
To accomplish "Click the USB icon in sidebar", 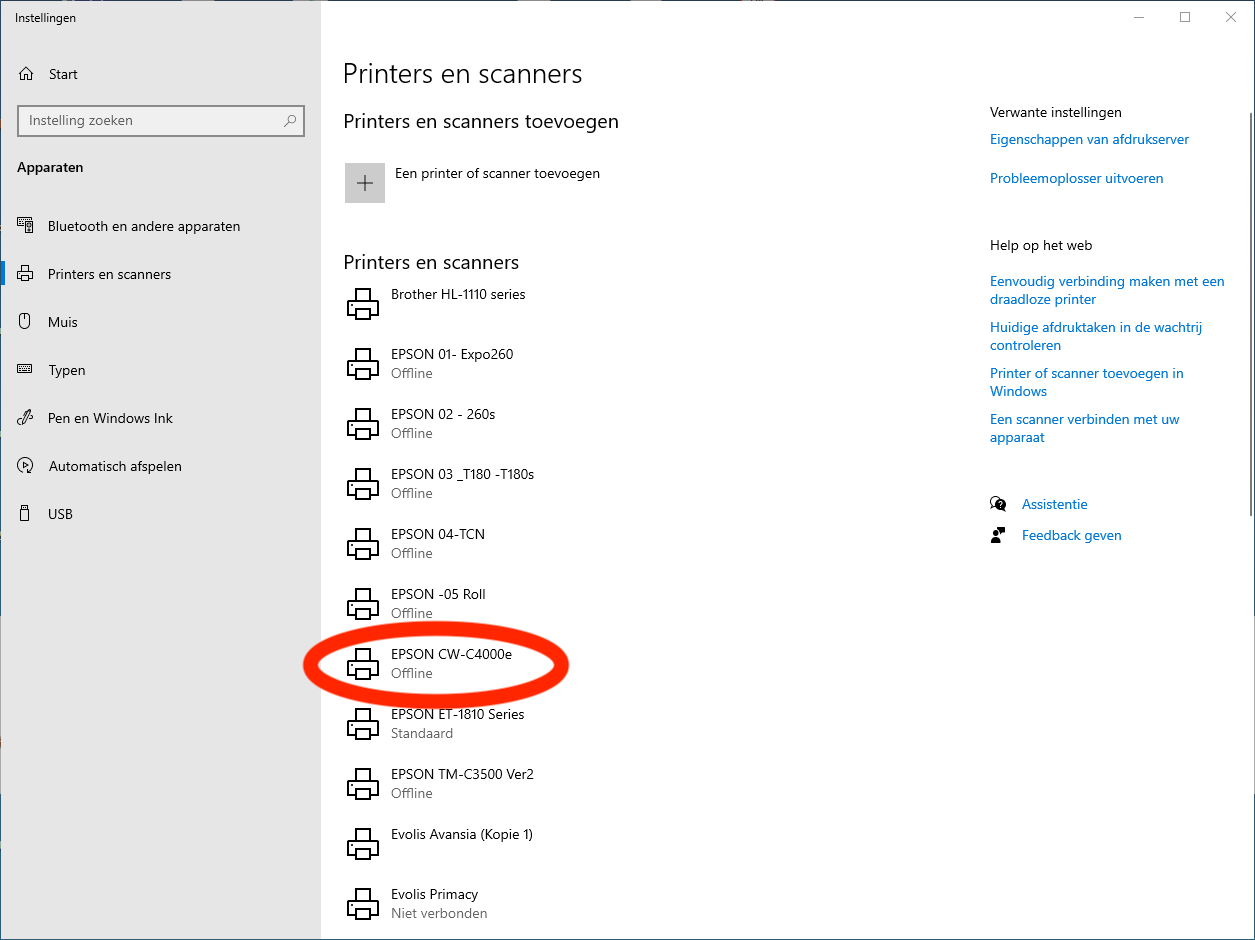I will 26,514.
